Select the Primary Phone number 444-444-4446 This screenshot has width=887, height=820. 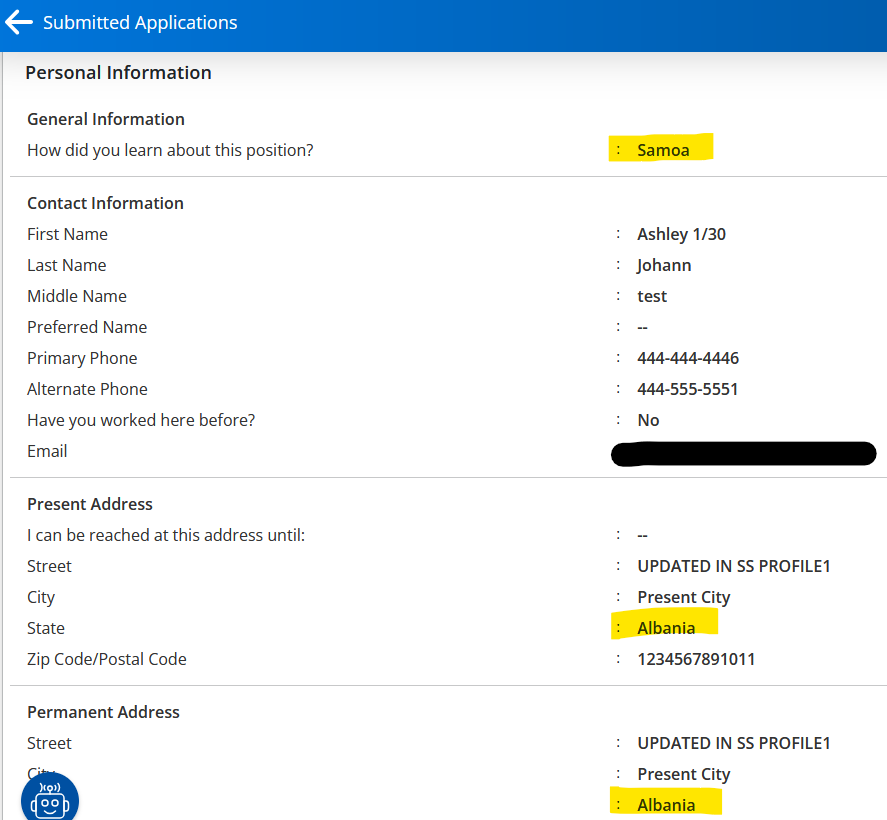coord(687,357)
